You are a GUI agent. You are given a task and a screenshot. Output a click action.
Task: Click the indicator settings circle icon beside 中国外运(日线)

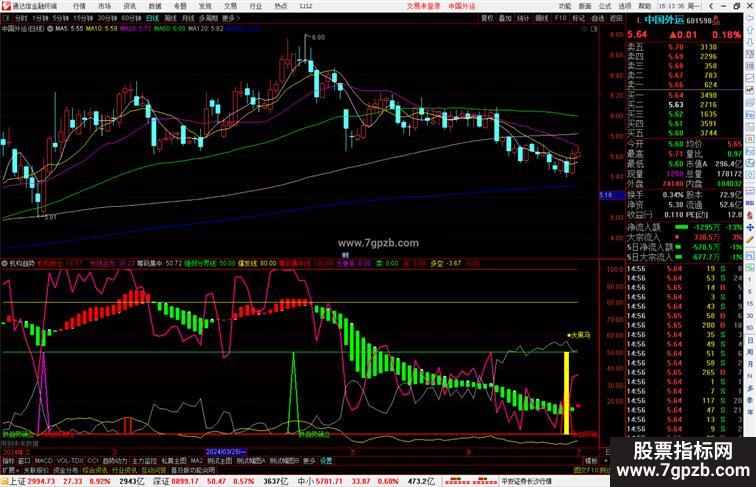pos(50,29)
